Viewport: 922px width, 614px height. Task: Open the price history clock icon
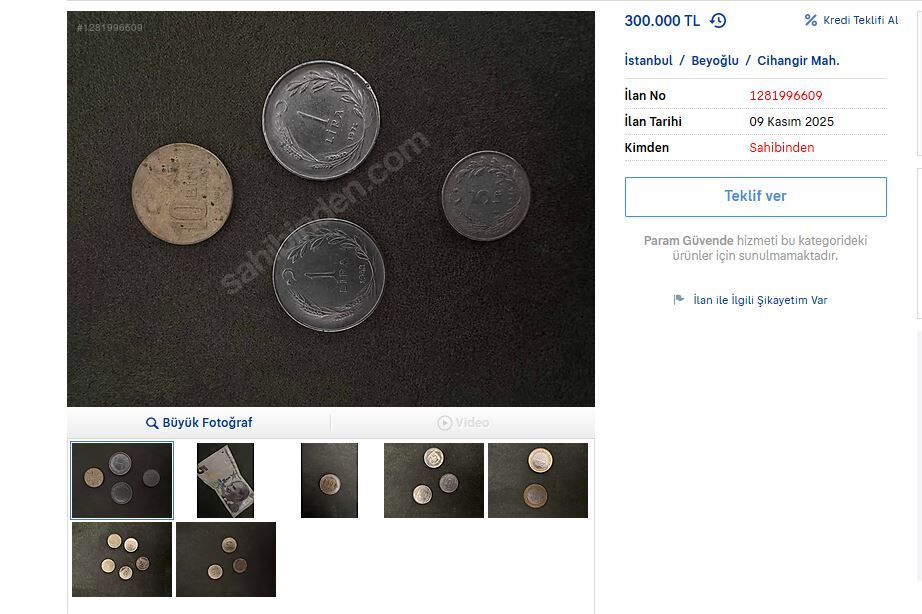[718, 21]
